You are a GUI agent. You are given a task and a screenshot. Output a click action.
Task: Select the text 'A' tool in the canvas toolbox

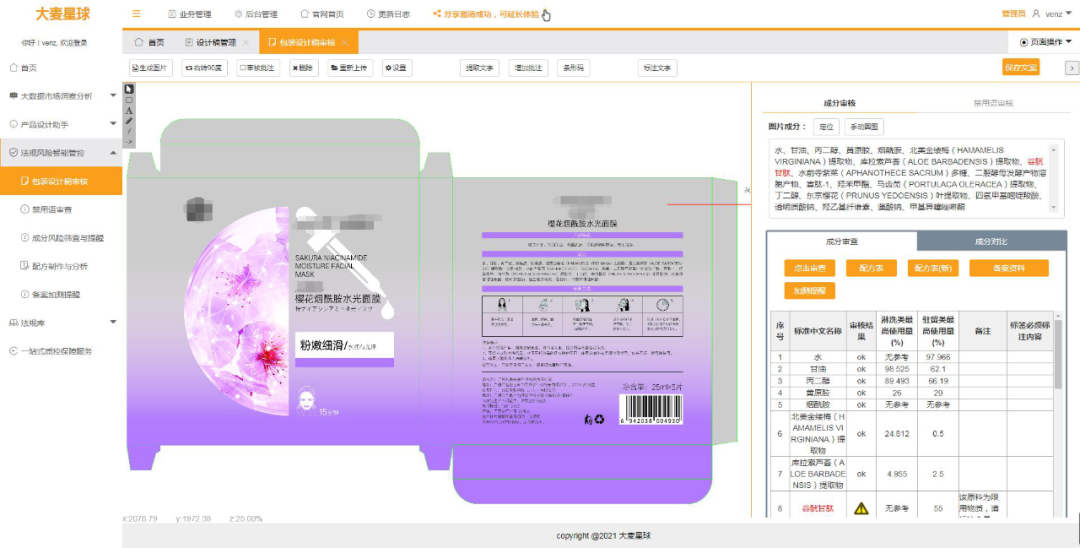coord(129,110)
